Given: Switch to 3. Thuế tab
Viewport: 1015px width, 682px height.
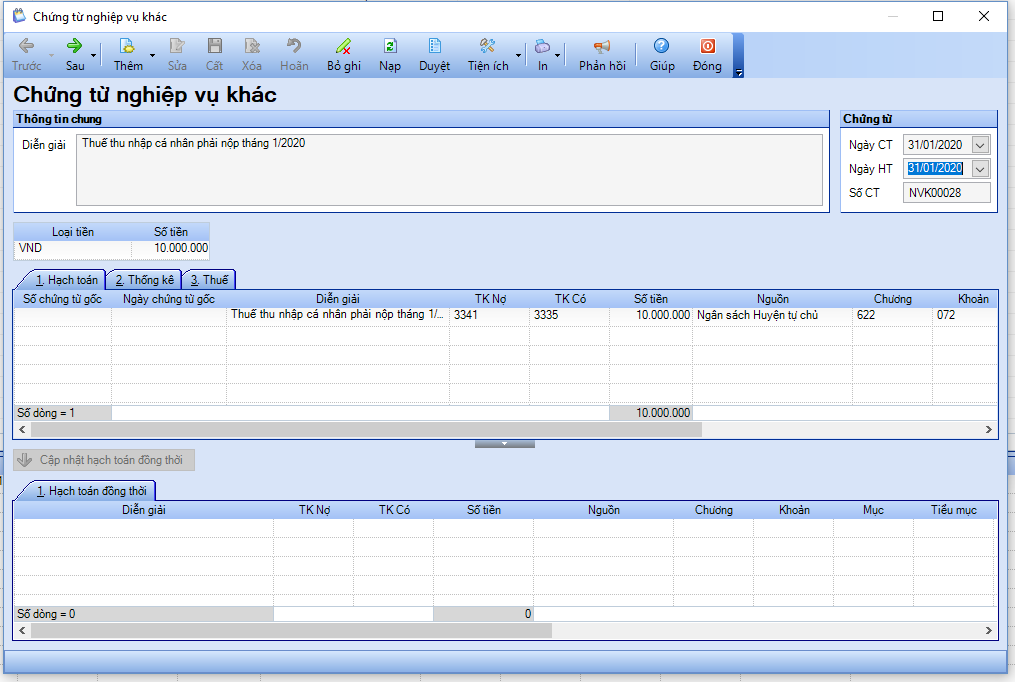Looking at the screenshot, I should (209, 280).
